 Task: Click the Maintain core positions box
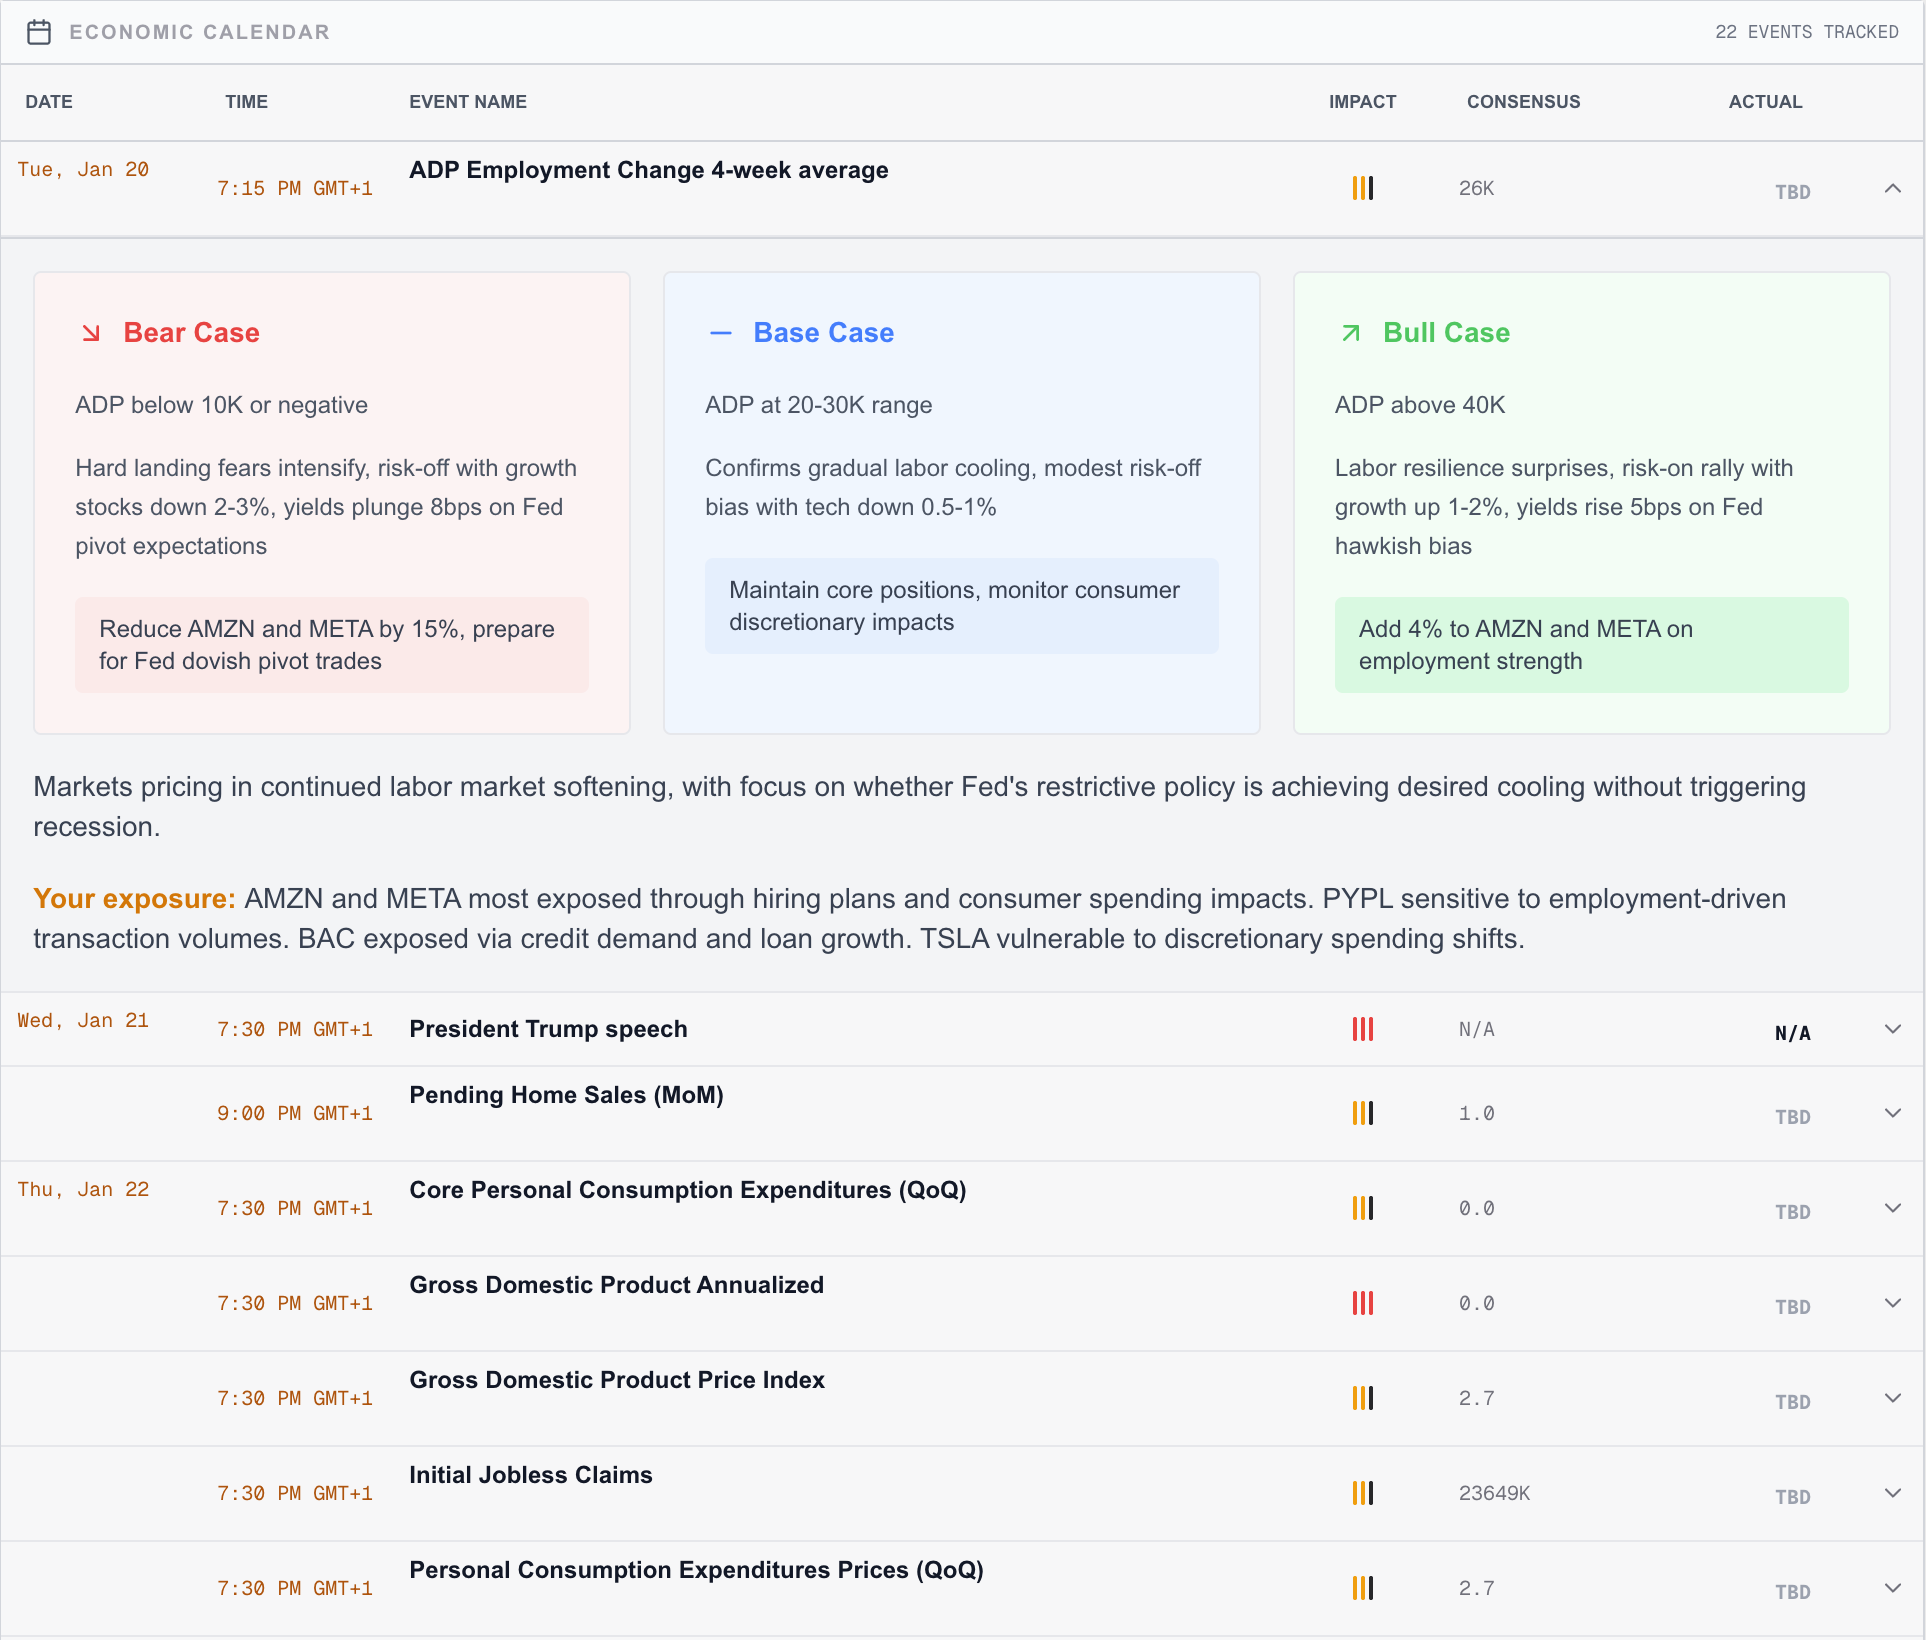point(961,606)
